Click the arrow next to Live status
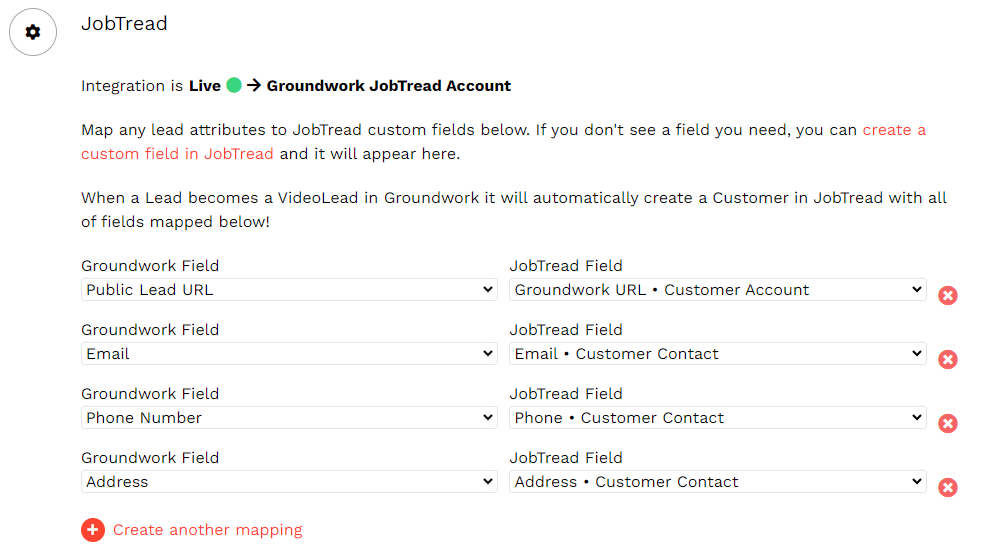Viewport: 985px width, 555px height. 254,86
